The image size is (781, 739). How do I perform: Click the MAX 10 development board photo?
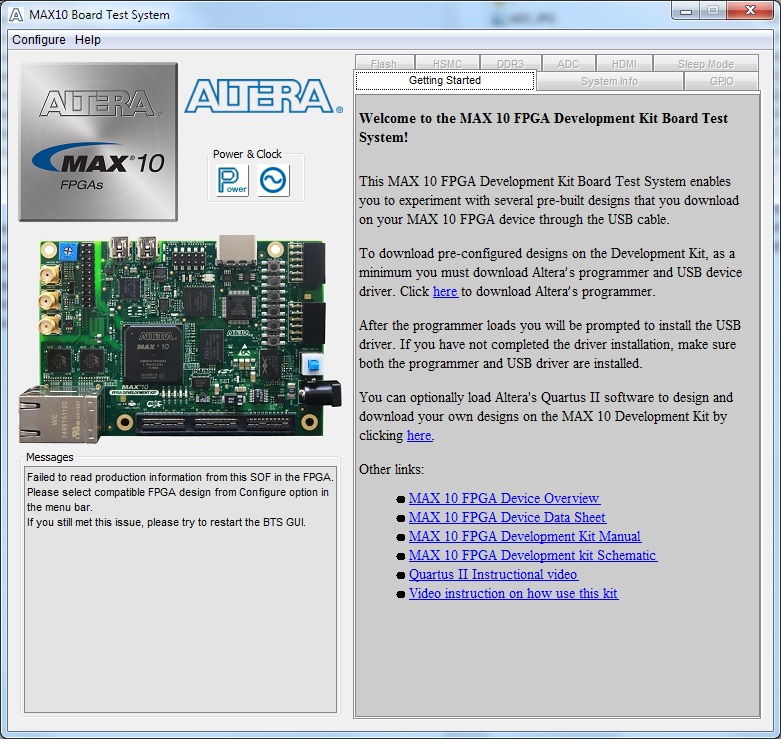(x=180, y=339)
